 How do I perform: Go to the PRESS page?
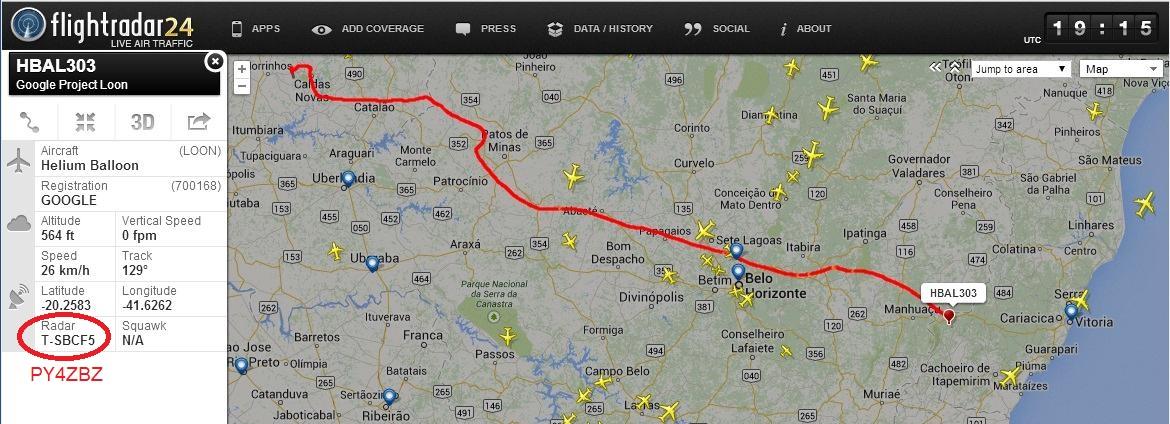tap(486, 29)
